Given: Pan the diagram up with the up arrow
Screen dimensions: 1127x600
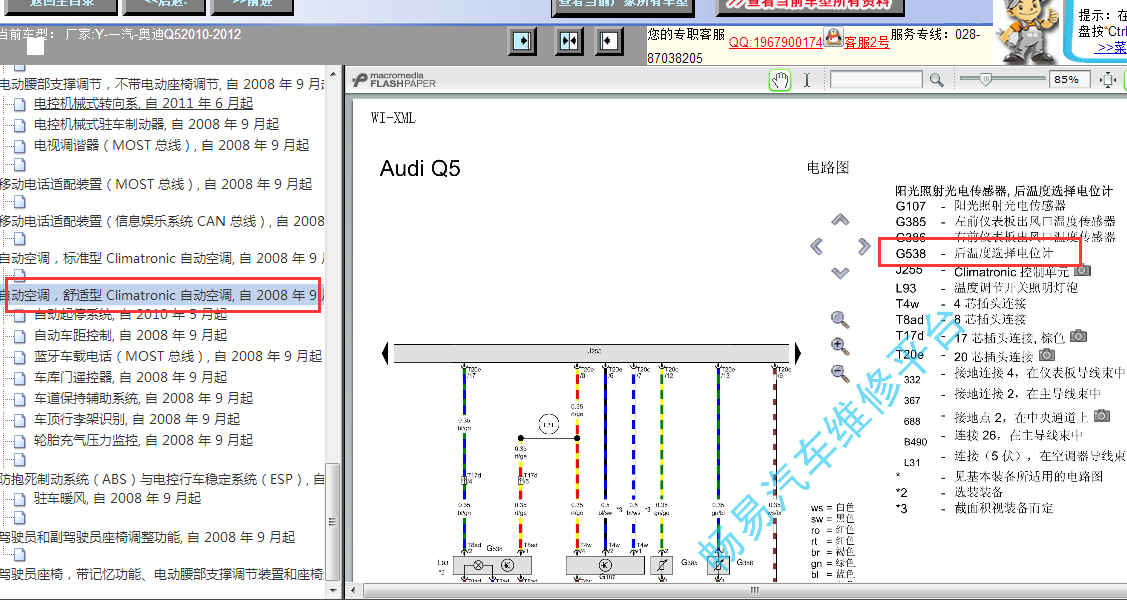Looking at the screenshot, I should 840,220.
